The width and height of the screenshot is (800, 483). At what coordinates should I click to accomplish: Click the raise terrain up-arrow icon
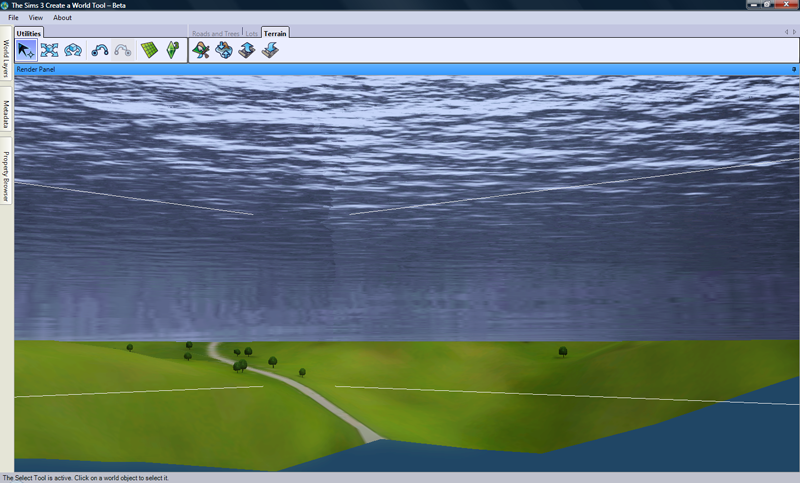[x=247, y=50]
